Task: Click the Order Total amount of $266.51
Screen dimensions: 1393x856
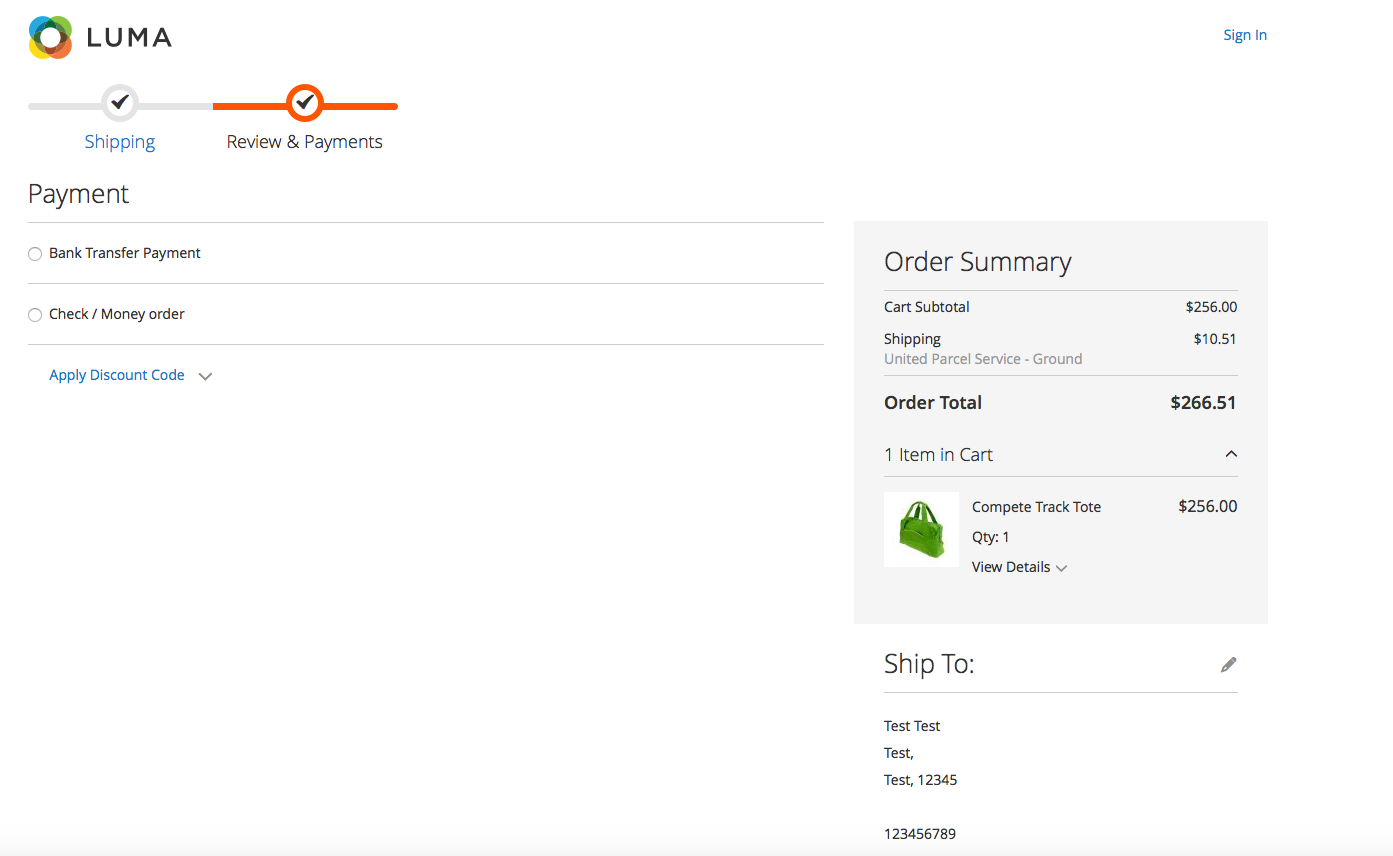Action: 1203,403
